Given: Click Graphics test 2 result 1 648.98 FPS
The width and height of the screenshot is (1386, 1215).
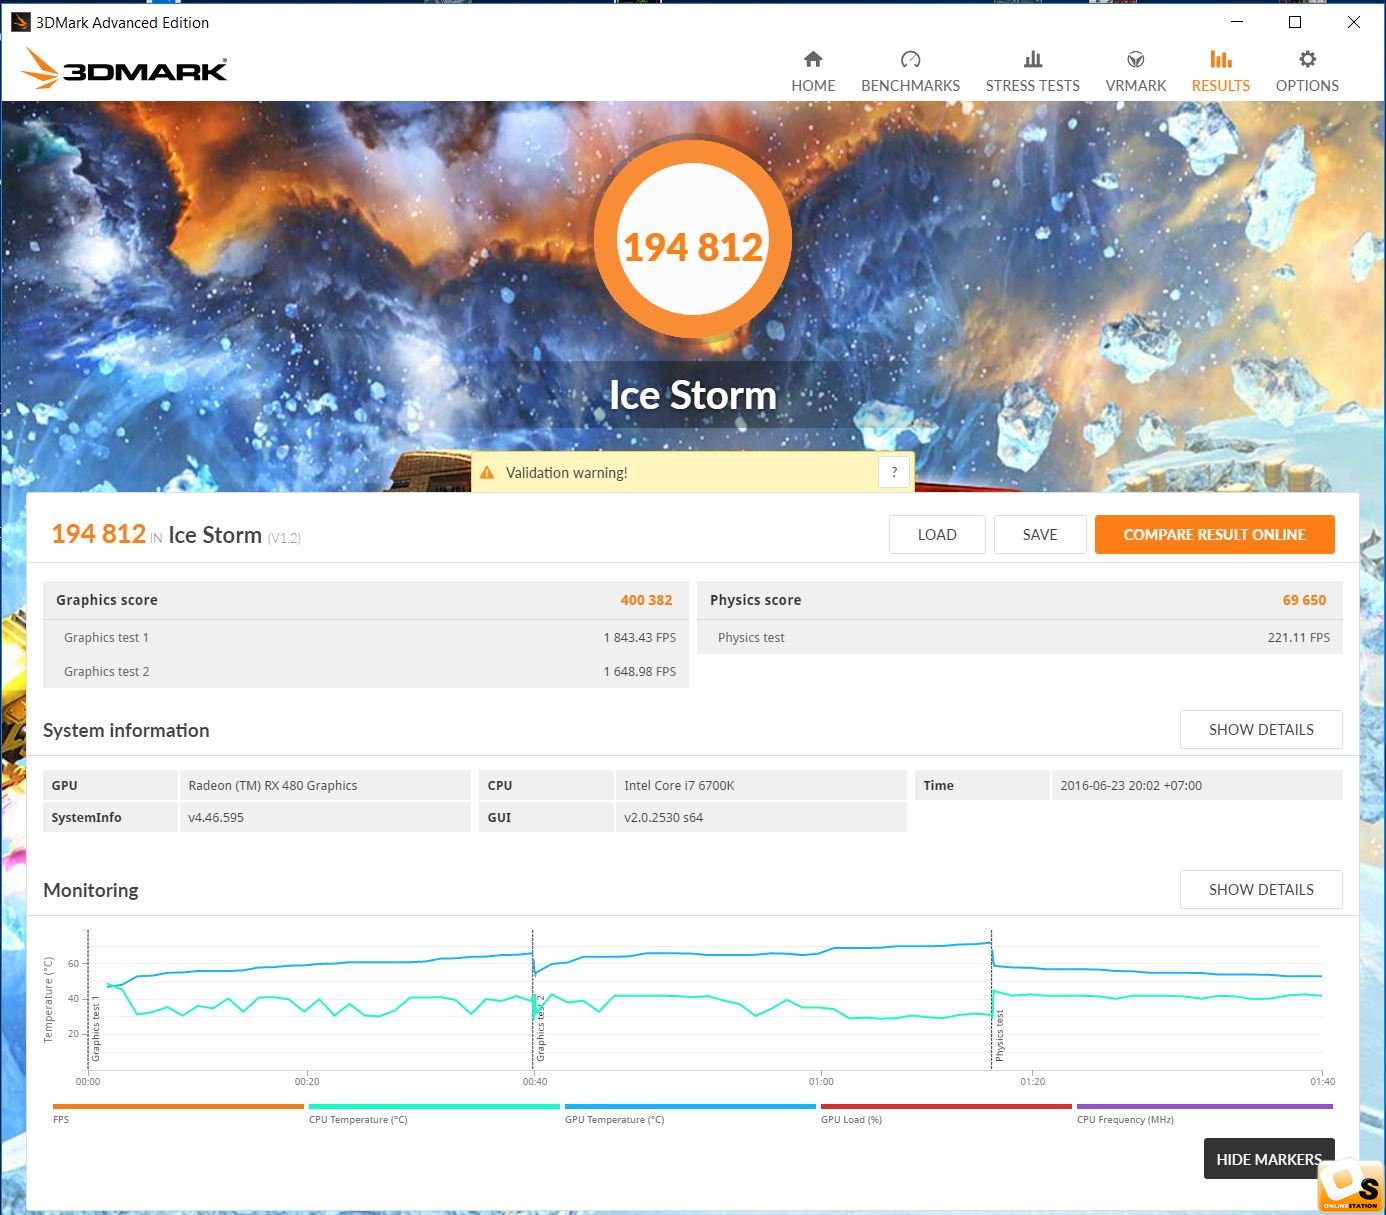Looking at the screenshot, I should (639, 671).
